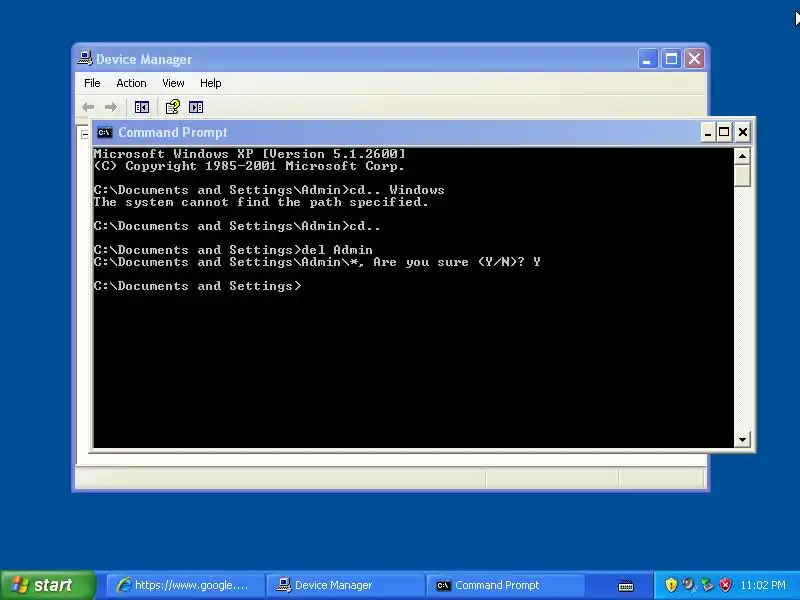The image size is (800, 600).
Task: Click the 'del Admin' command line text
Action: pyautogui.click(x=337, y=250)
